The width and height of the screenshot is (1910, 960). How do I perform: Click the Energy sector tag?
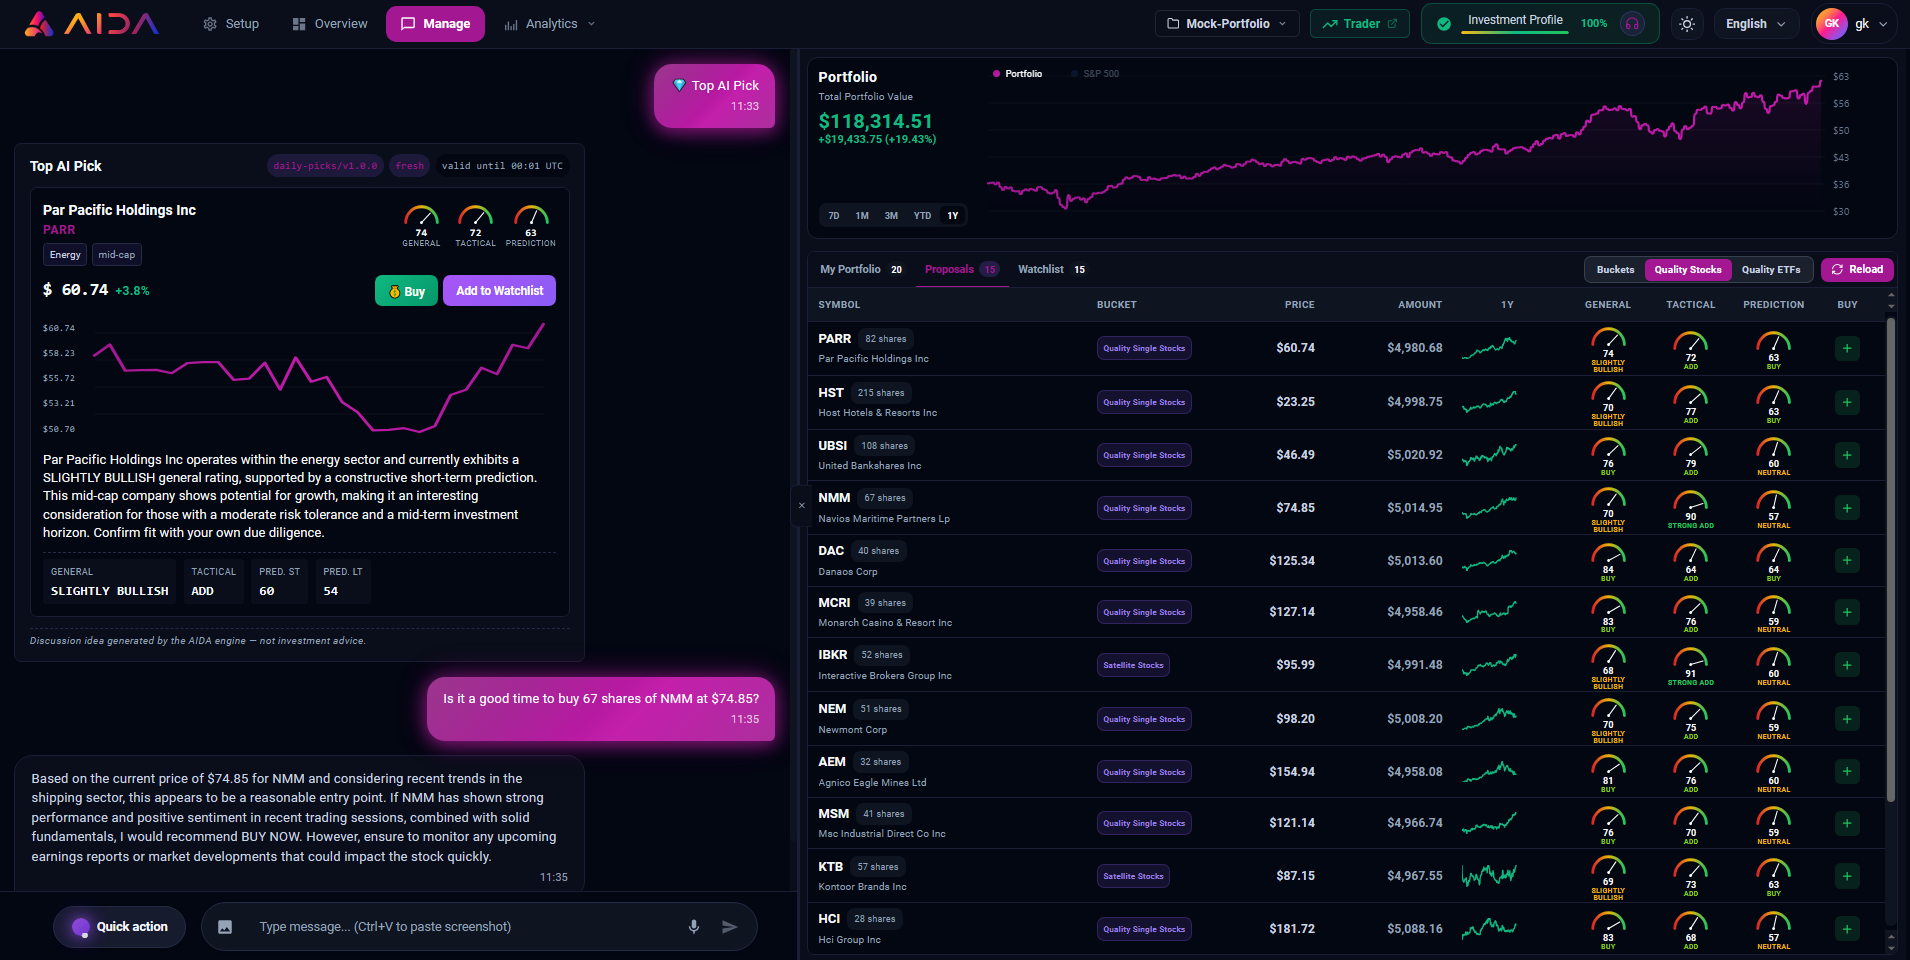pyautogui.click(x=65, y=255)
